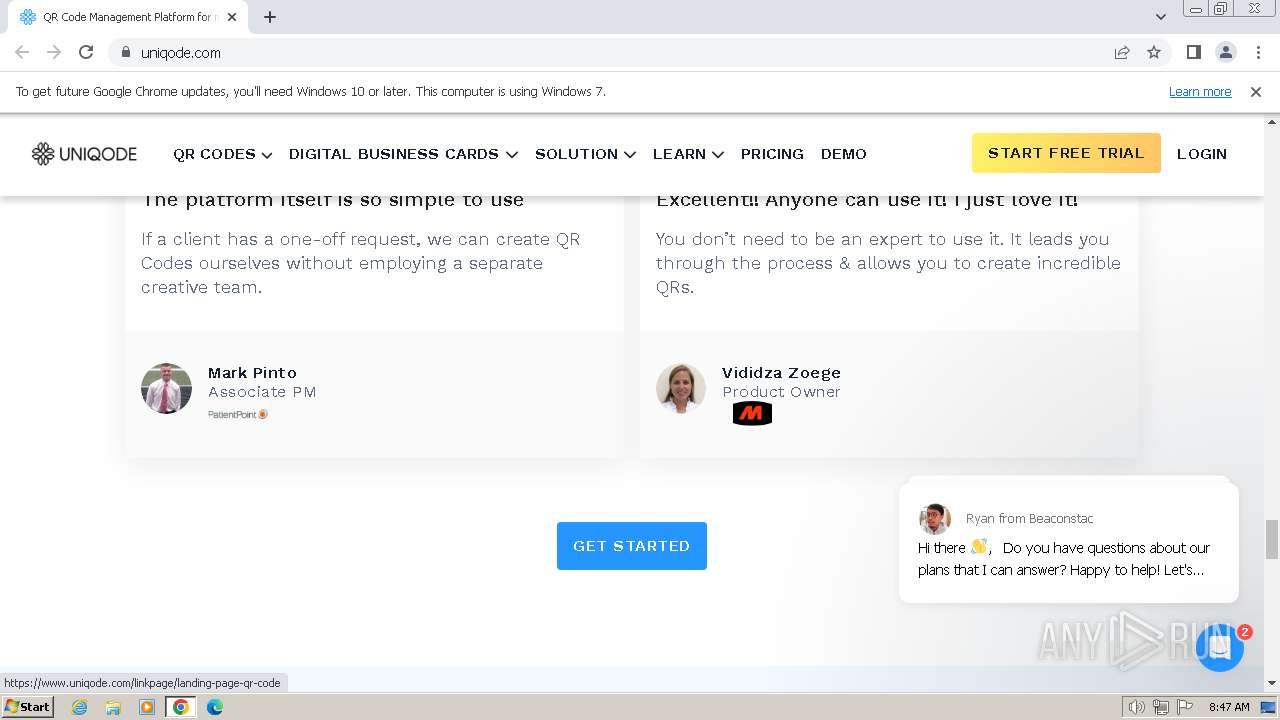Launch Internet Explorer from the taskbar
Image resolution: width=1280 pixels, height=720 pixels.
point(80,707)
